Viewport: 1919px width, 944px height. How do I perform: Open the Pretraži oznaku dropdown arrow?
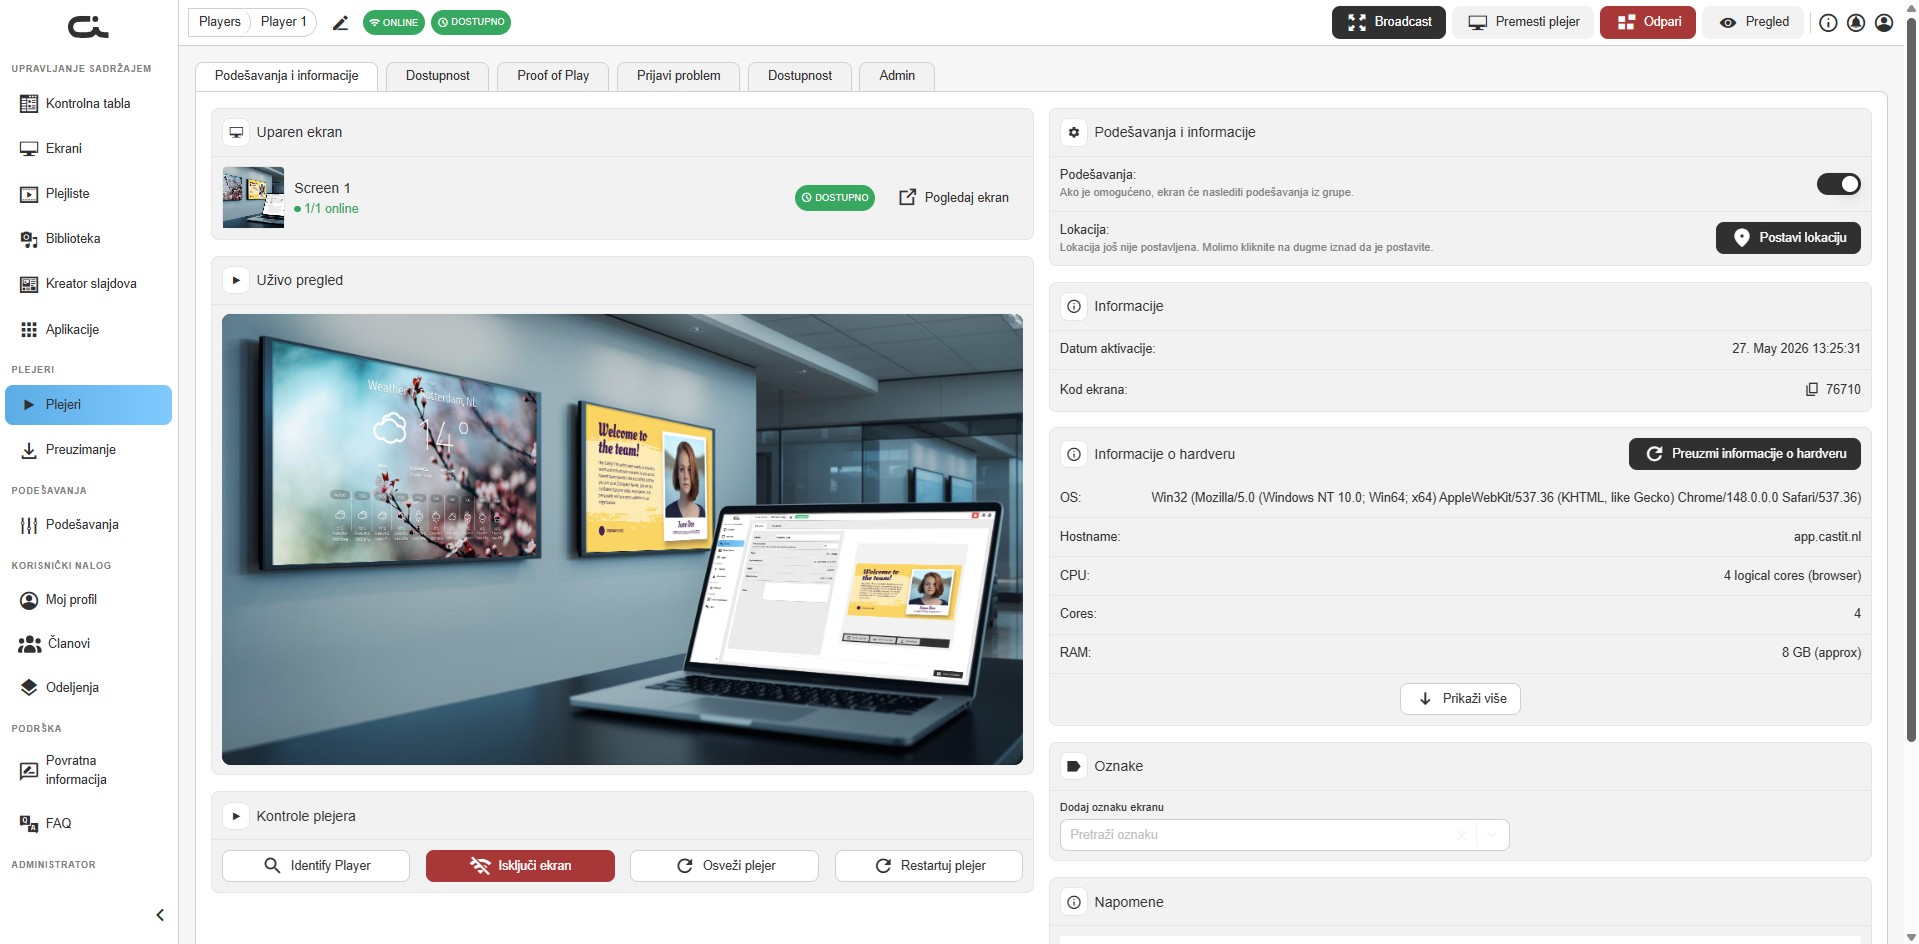(1492, 835)
